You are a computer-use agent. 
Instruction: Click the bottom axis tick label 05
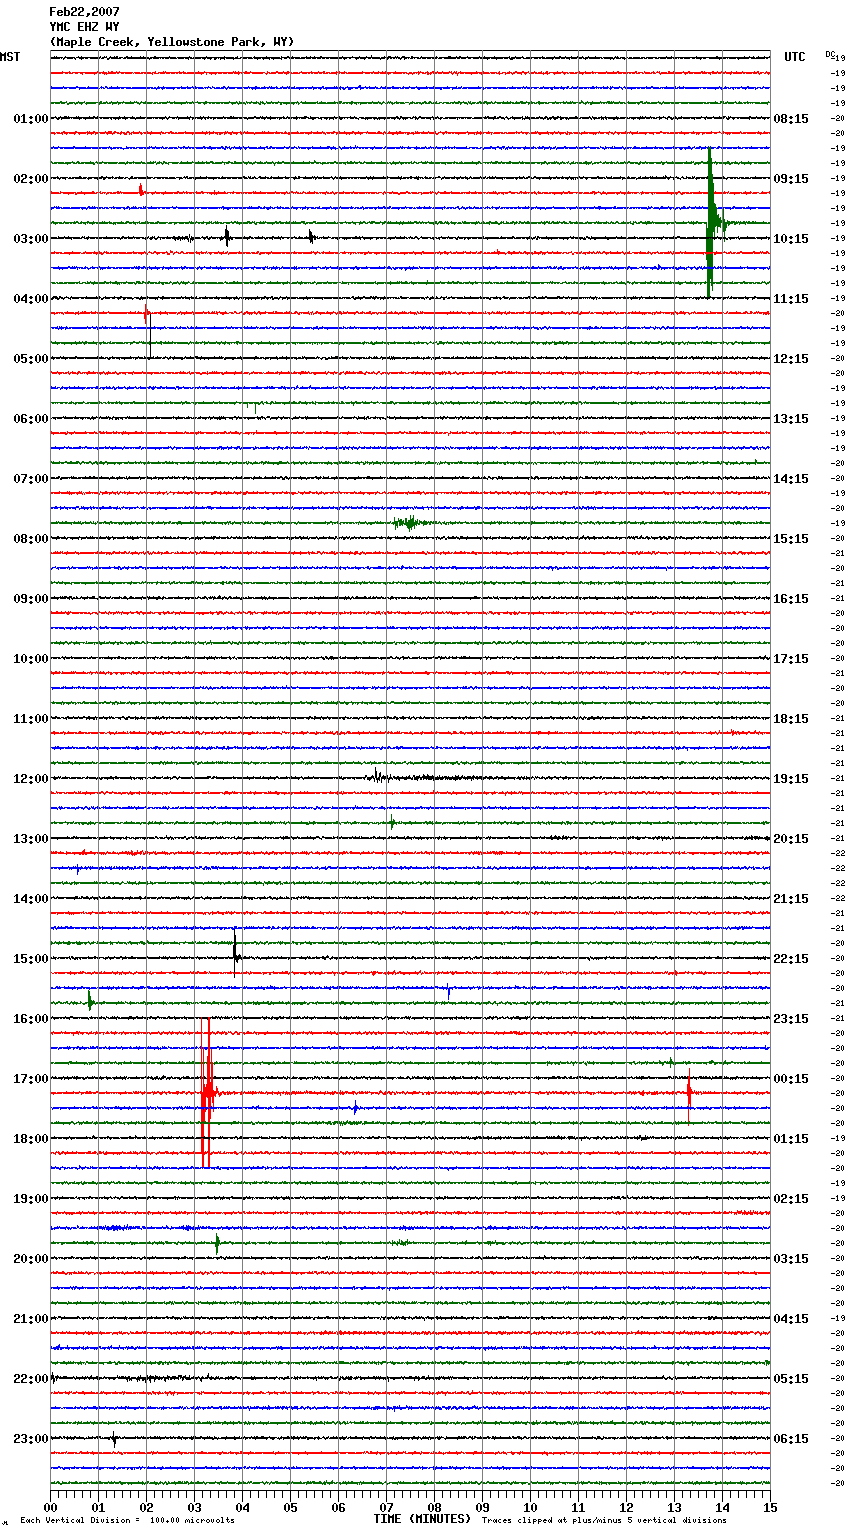coord(290,1507)
